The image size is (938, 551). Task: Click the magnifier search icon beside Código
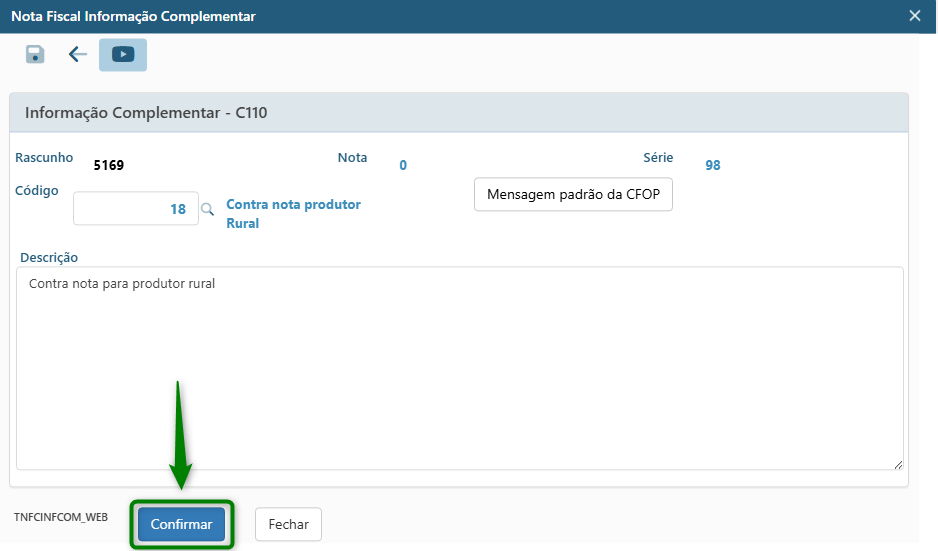click(x=208, y=210)
